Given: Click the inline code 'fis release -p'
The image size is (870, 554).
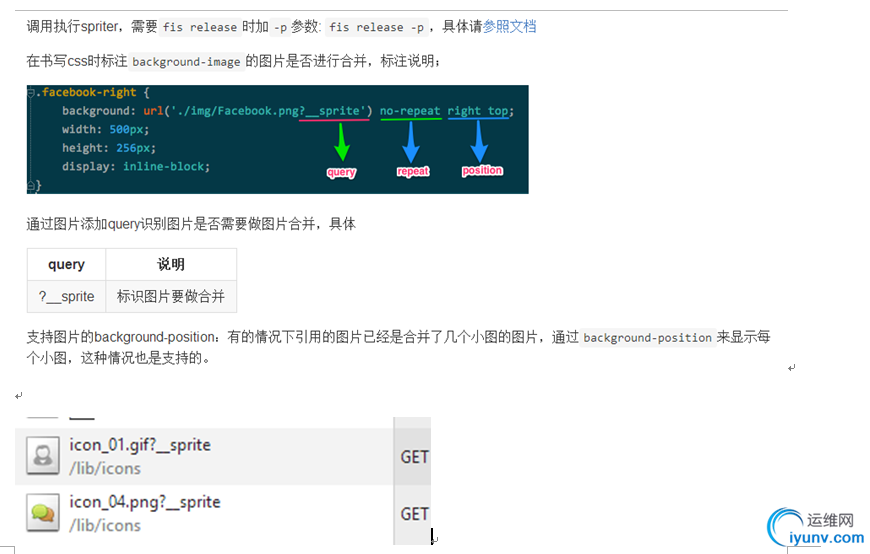Looking at the screenshot, I should click(x=376, y=27).
